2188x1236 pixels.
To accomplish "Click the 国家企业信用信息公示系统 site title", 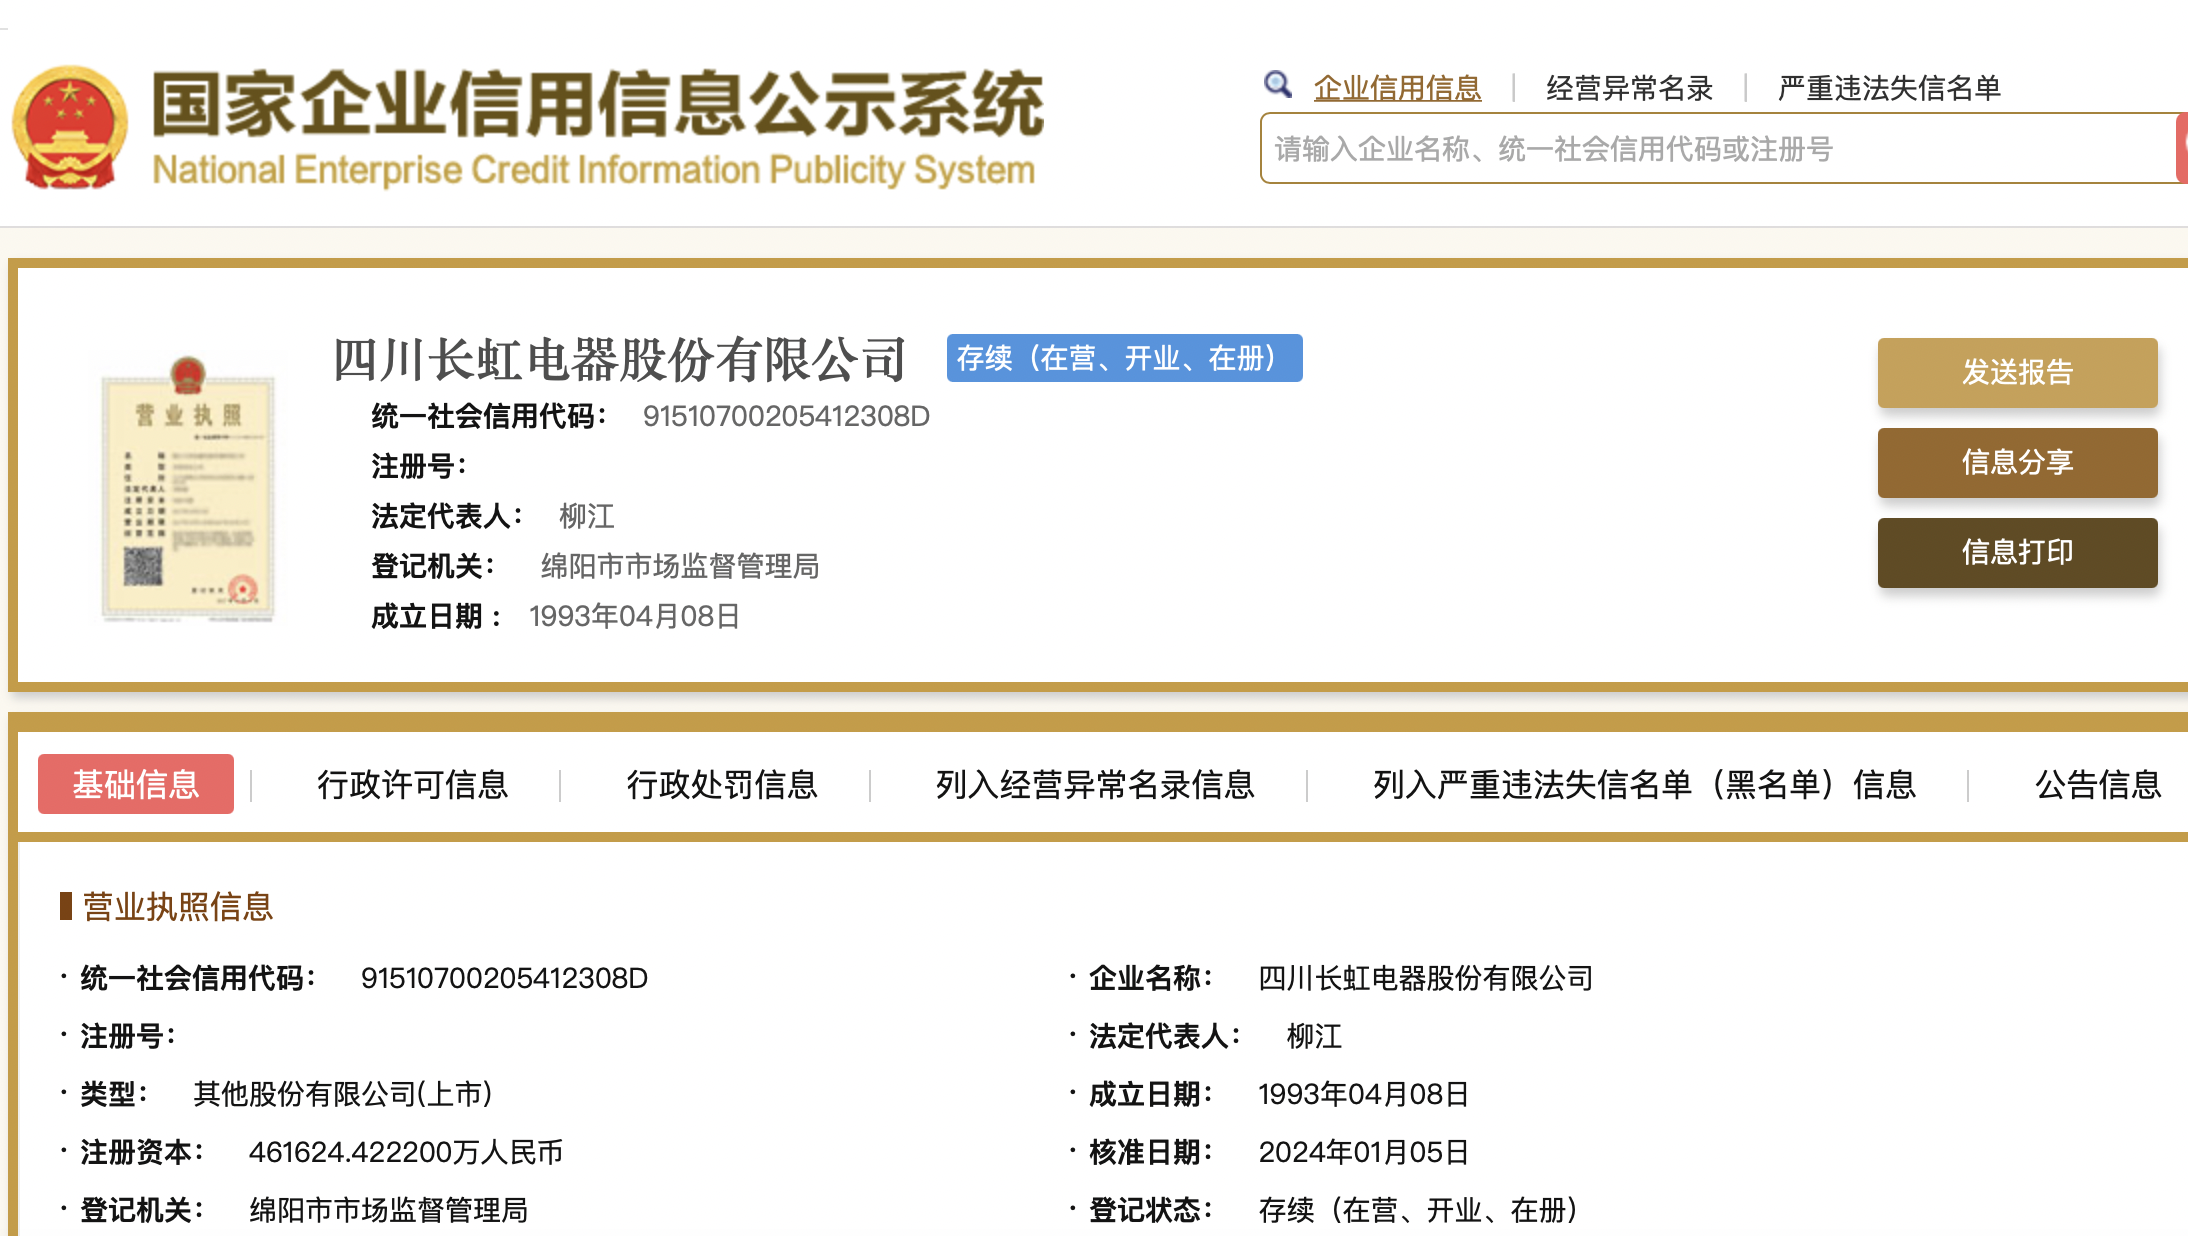I will [x=597, y=105].
